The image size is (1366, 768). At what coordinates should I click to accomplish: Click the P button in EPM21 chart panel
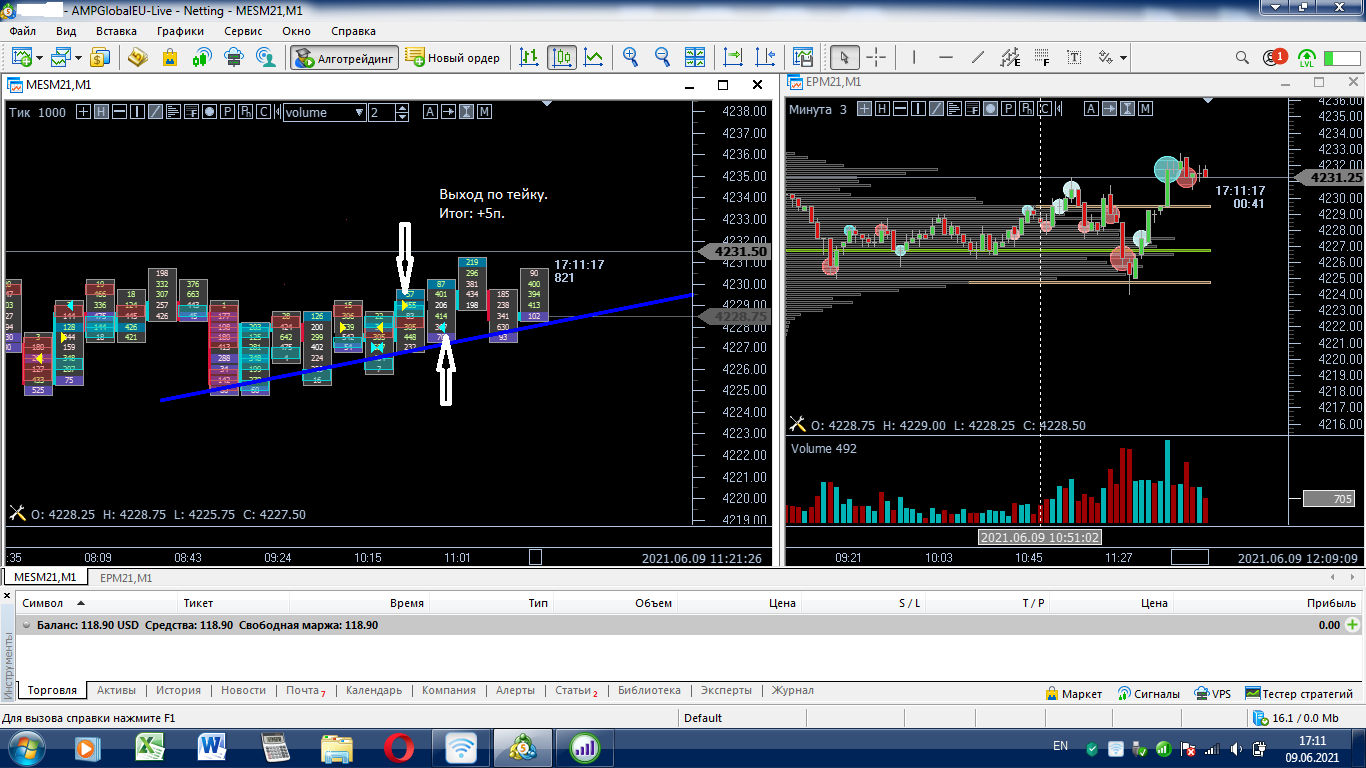(x=1009, y=109)
